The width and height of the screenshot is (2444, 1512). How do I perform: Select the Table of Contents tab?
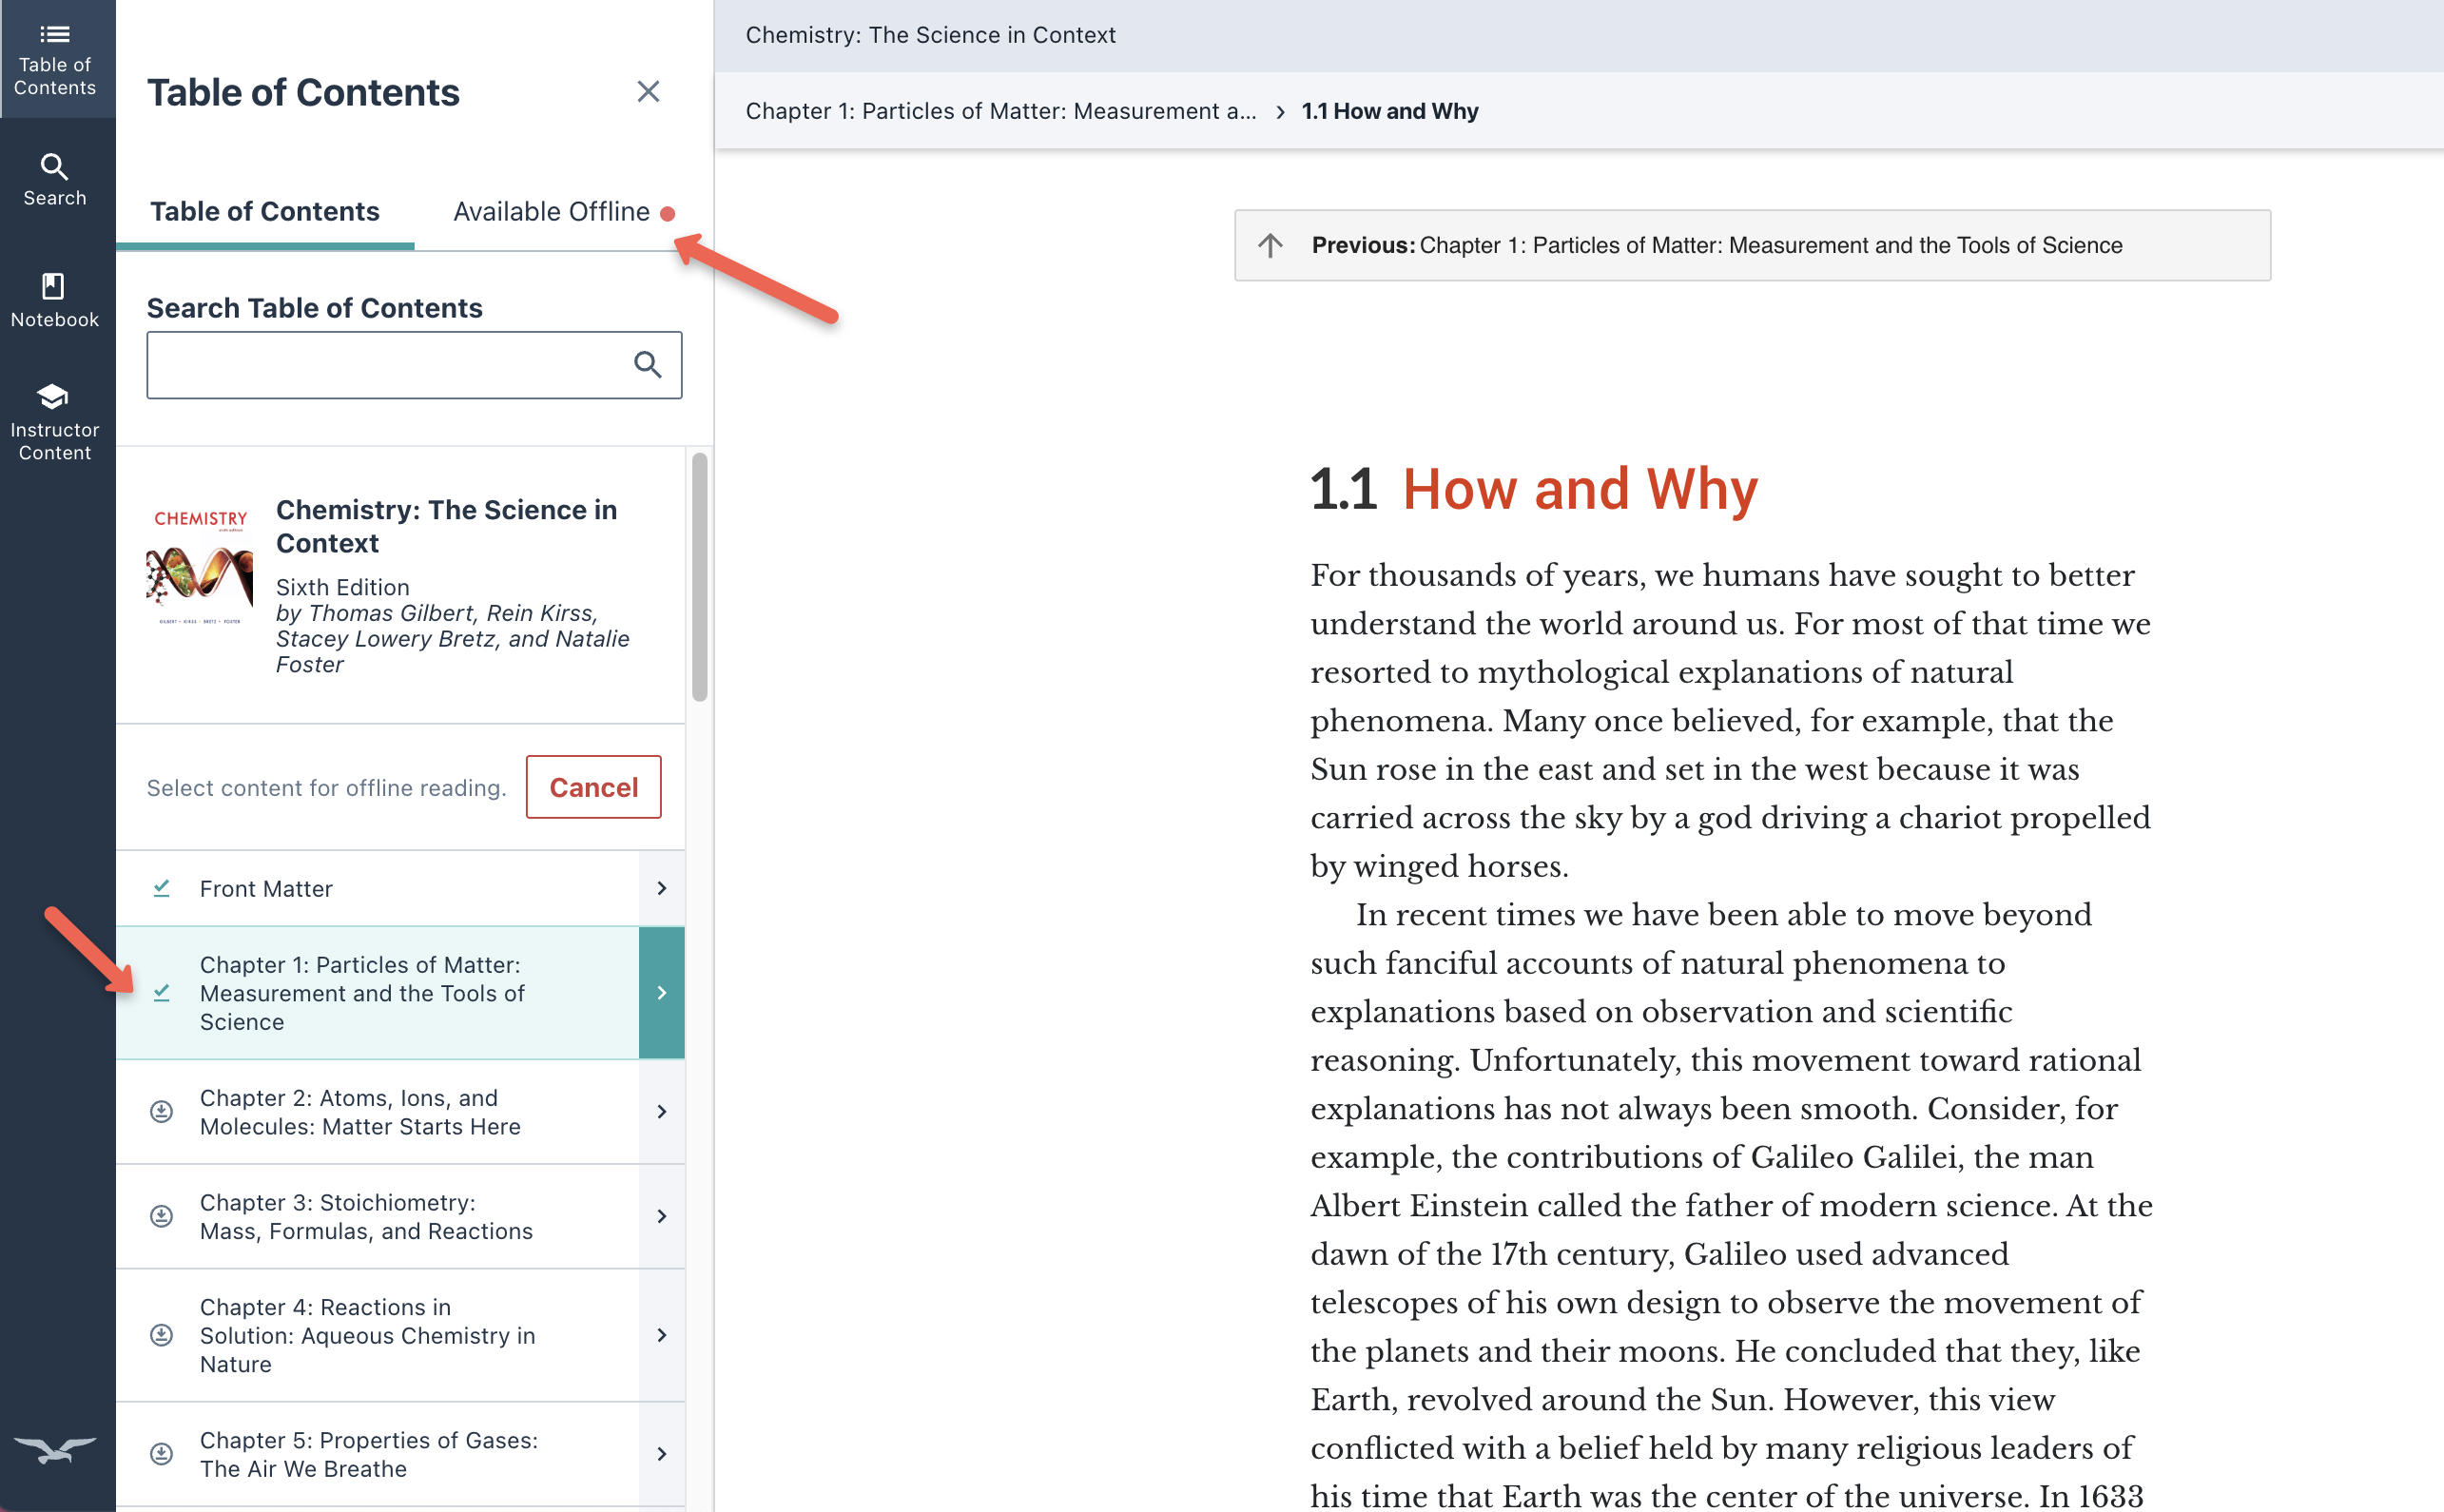point(265,211)
